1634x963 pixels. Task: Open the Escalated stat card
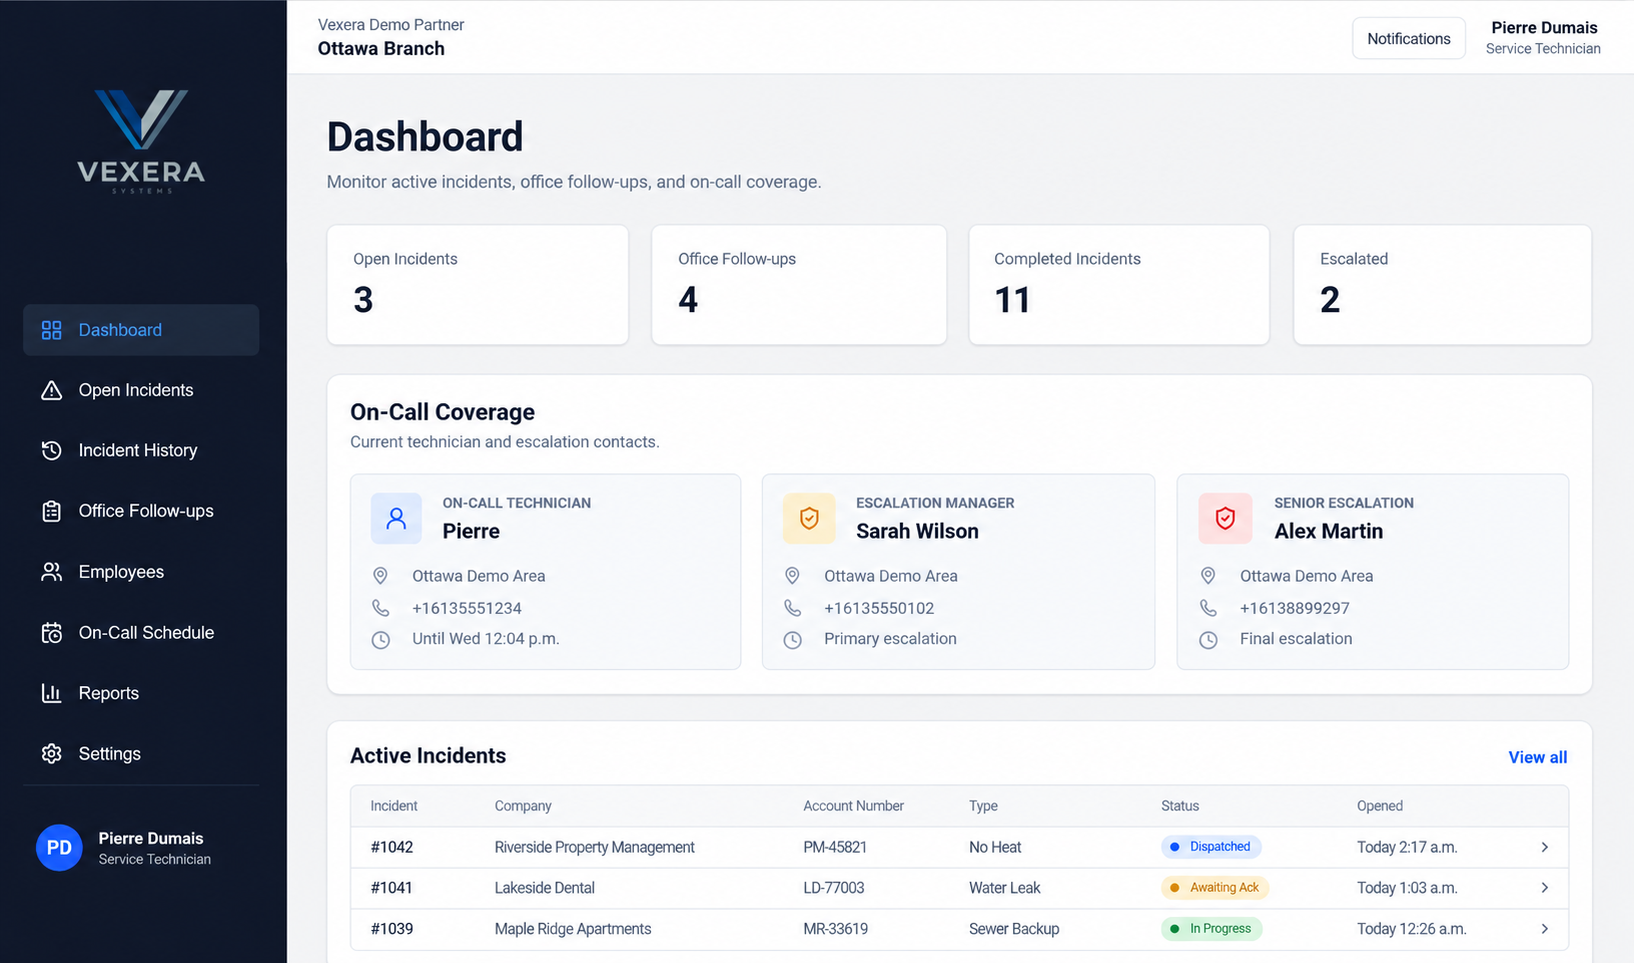[x=1442, y=285]
